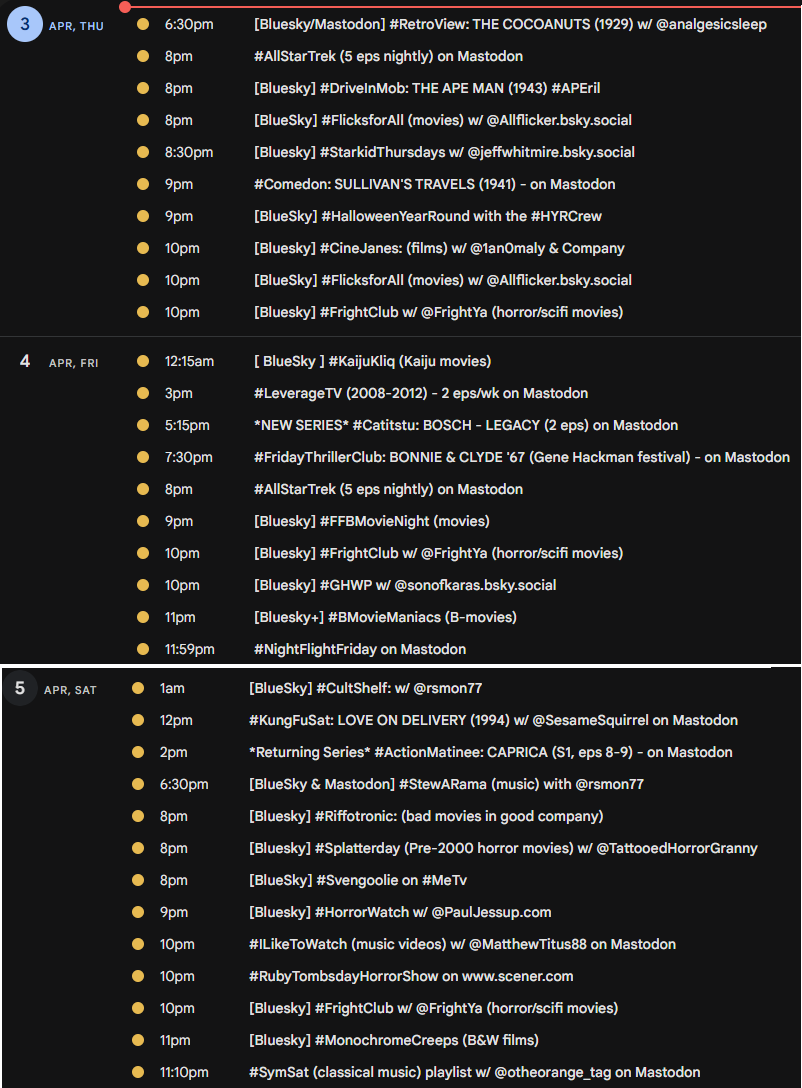Open the #KaijuKliq Kaiju movies event

click(x=373, y=361)
